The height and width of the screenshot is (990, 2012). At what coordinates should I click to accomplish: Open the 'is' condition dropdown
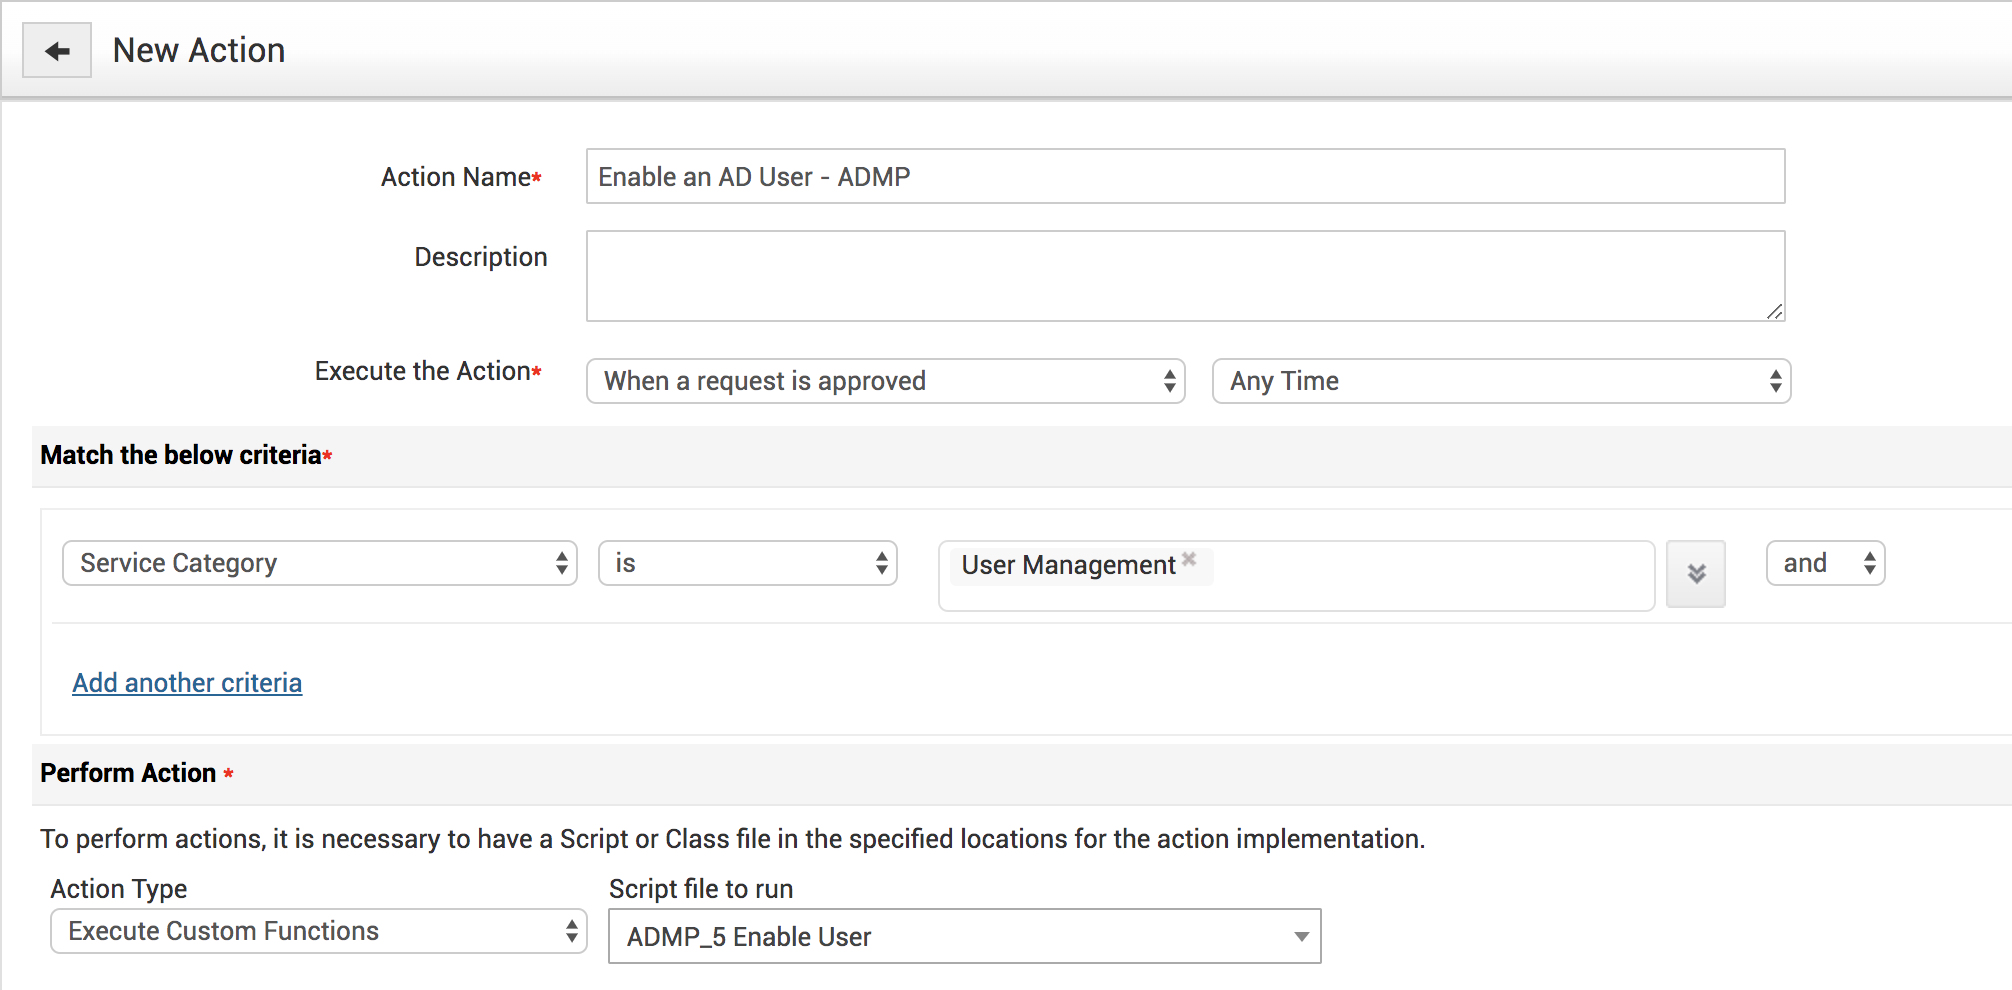(x=747, y=563)
